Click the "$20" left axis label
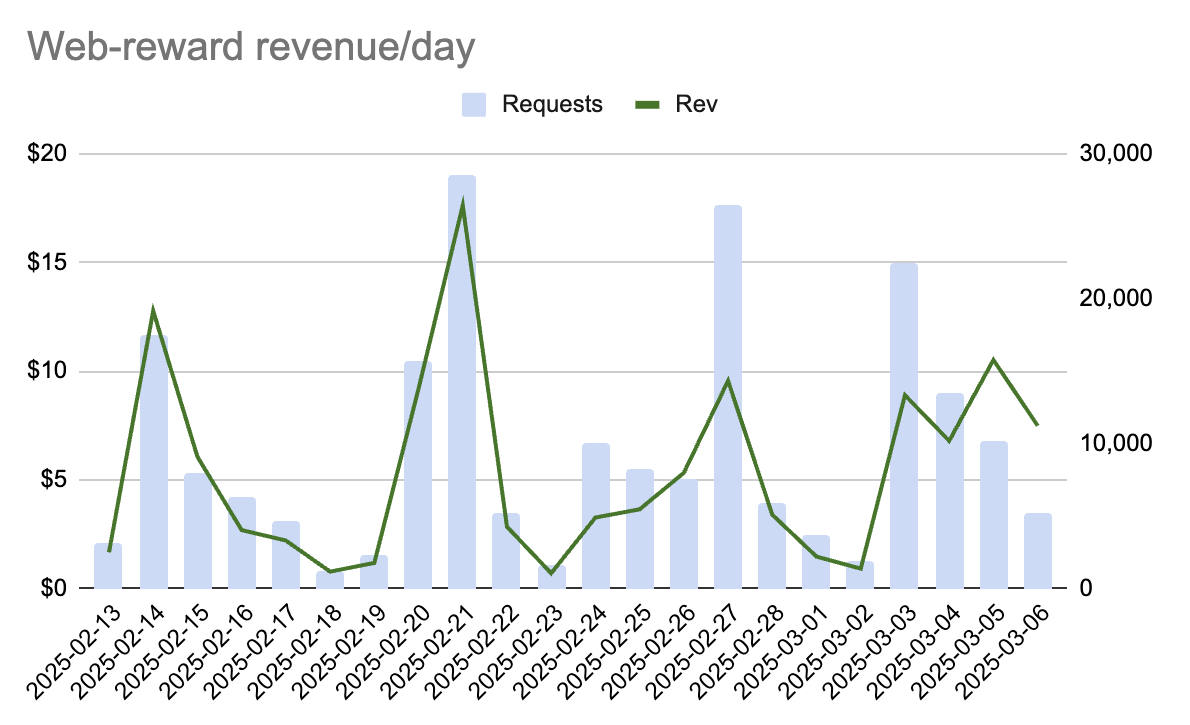 48,154
